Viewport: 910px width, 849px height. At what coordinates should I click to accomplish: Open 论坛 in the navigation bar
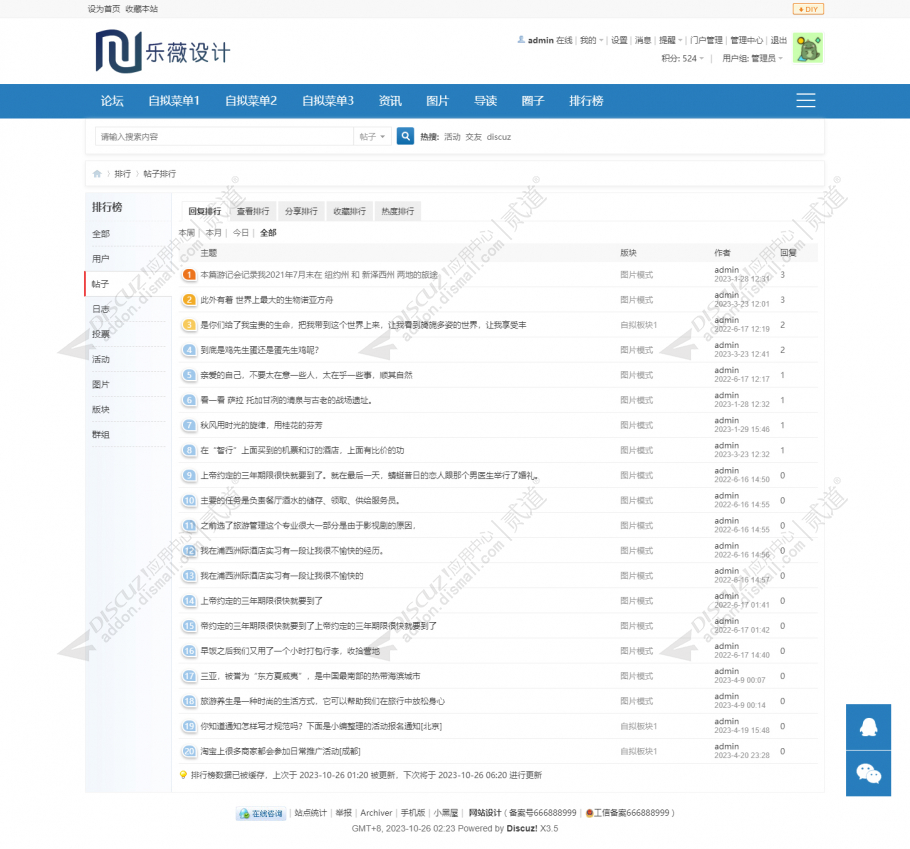pos(112,101)
